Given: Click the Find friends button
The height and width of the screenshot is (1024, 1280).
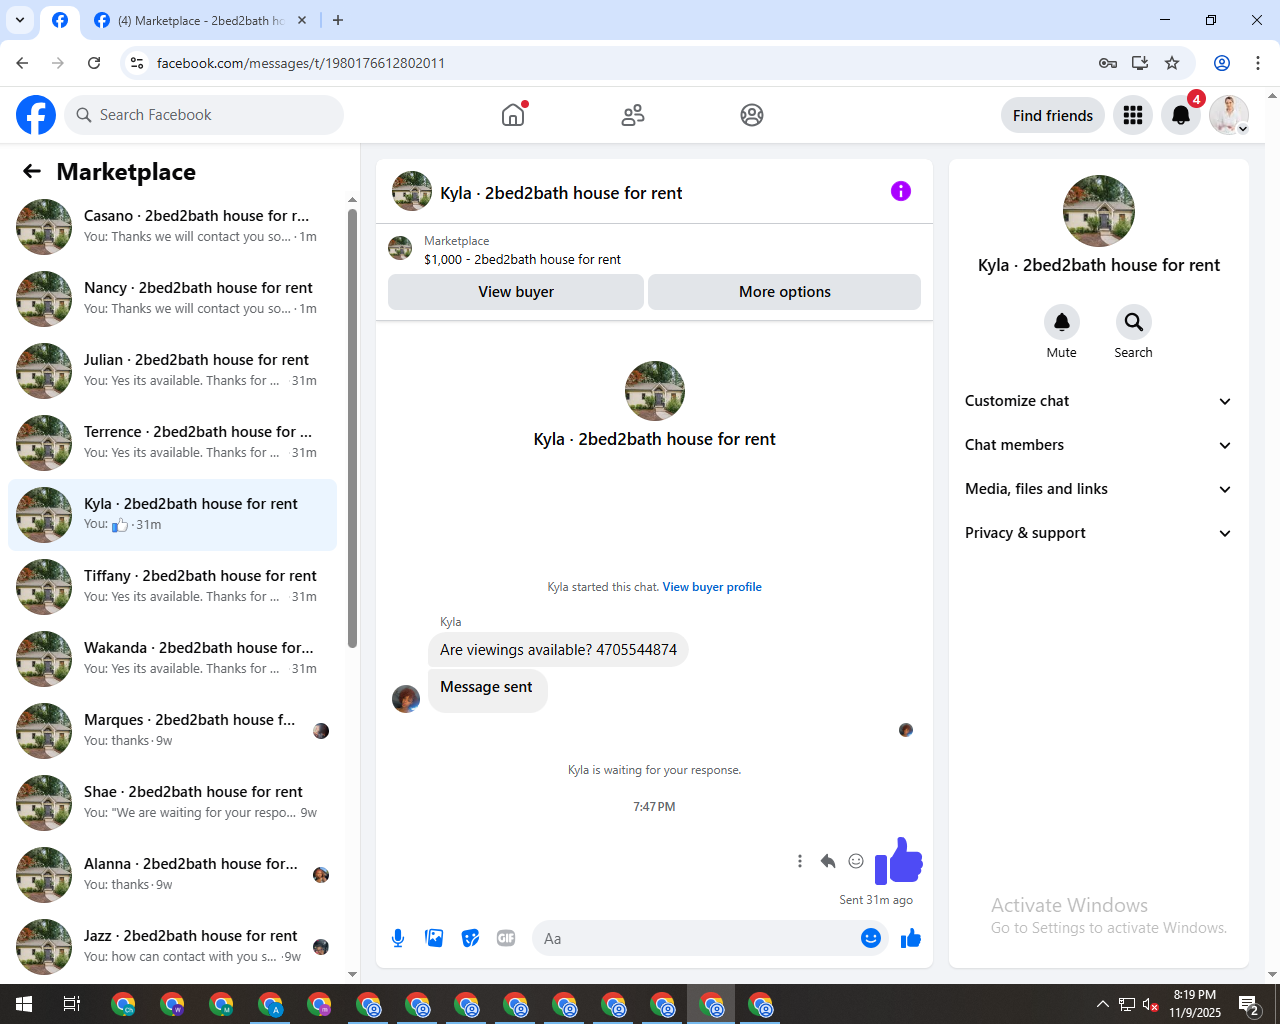Looking at the screenshot, I should [x=1053, y=115].
